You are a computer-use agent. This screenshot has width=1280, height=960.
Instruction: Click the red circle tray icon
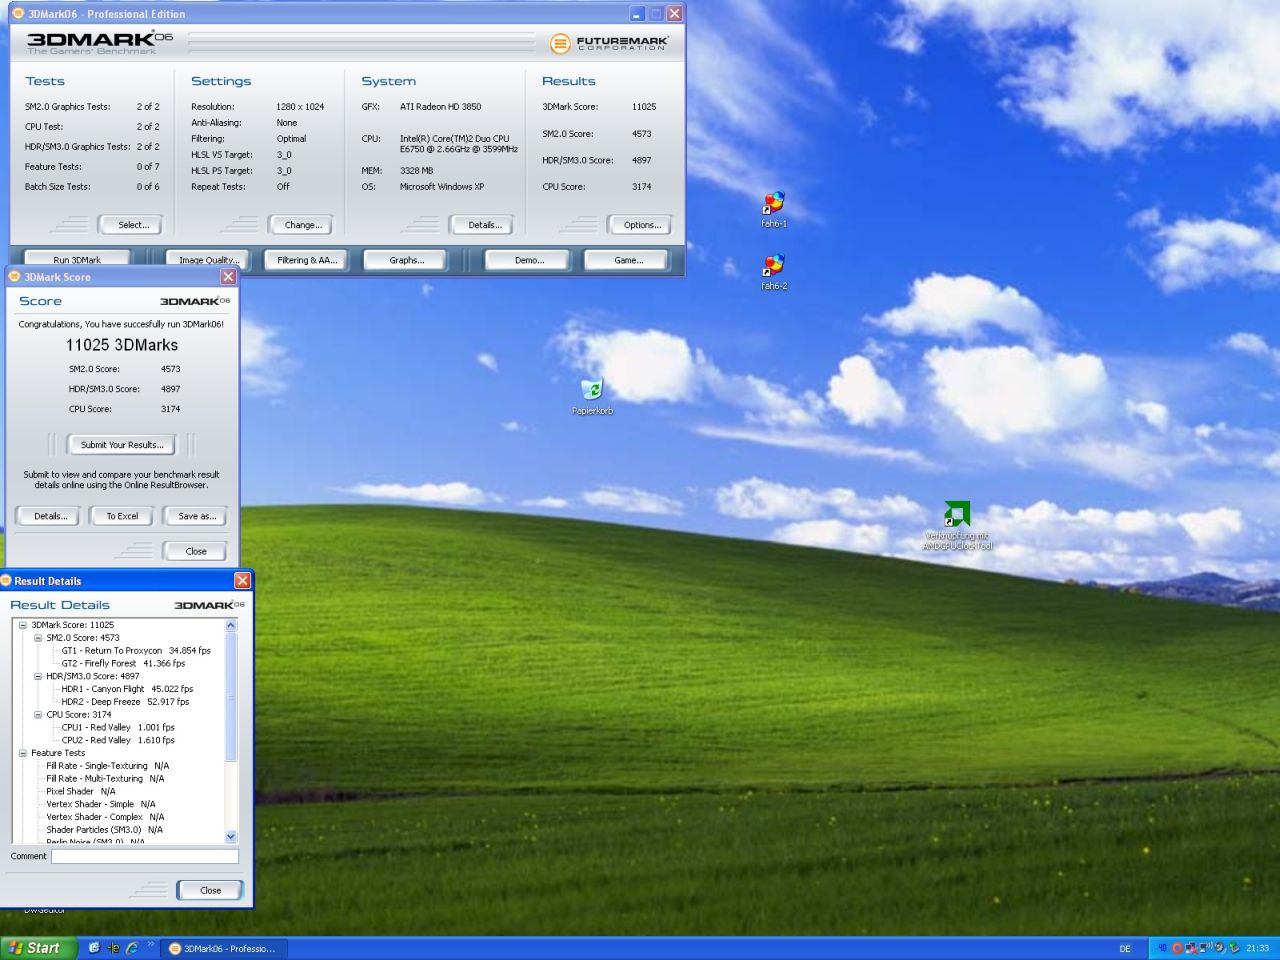1176,948
